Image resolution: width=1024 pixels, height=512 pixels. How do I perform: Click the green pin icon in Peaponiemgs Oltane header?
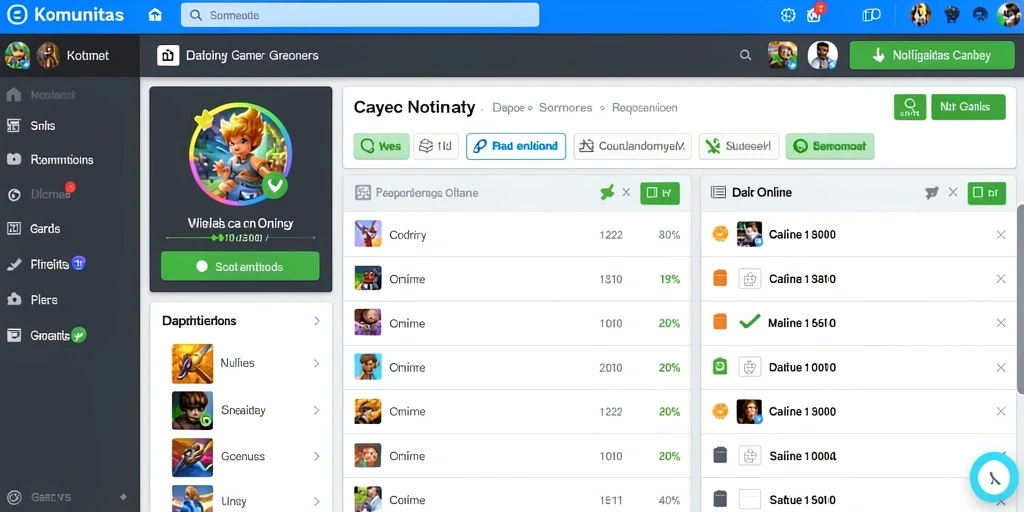point(607,192)
